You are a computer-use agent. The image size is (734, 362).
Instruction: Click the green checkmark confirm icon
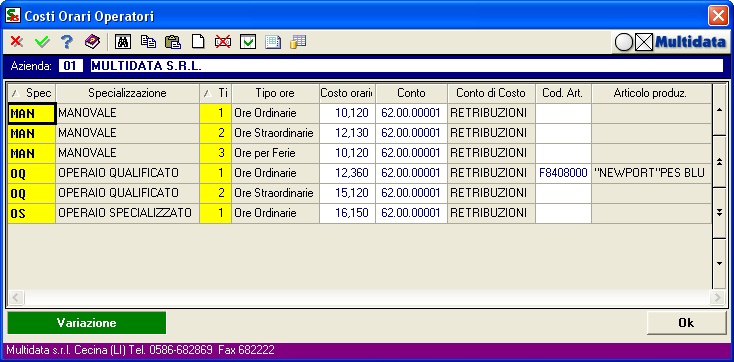(42, 42)
